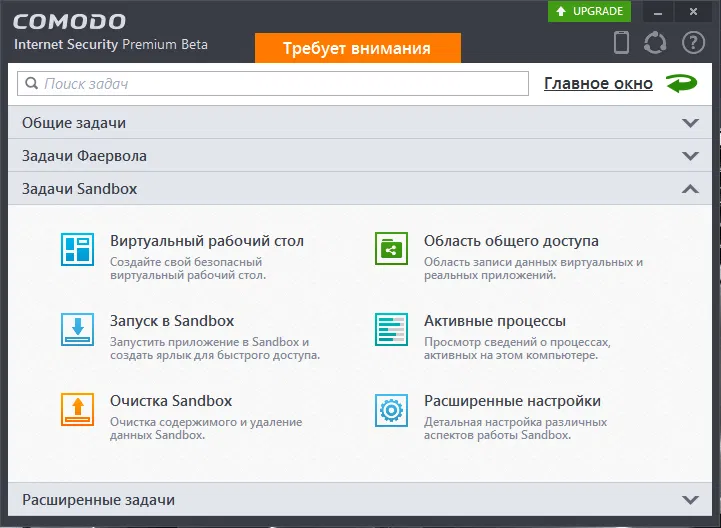Image resolution: width=721 pixels, height=528 pixels.
Task: Open the mobile device icon in header
Action: point(621,43)
